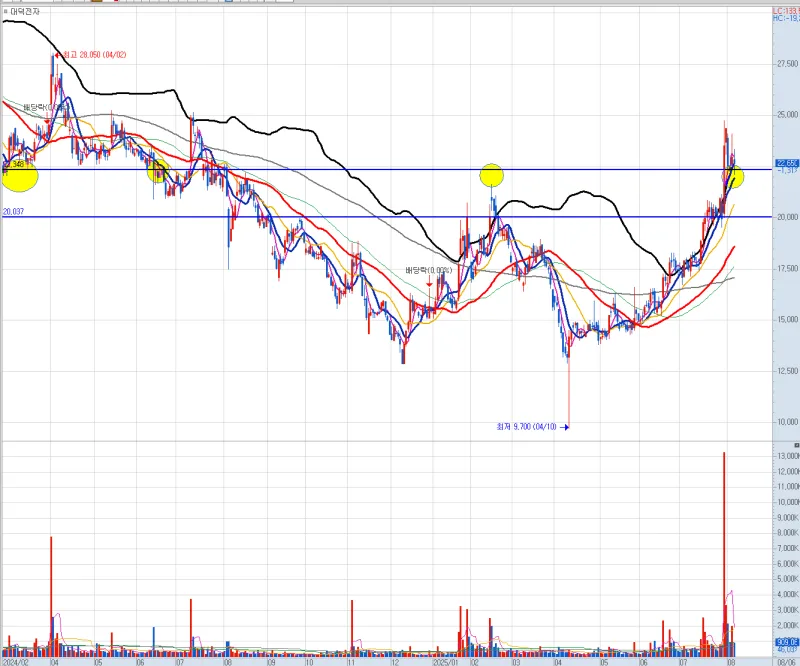Click the red arrow at 최고 28,050 marker
800x666 pixels.
[57, 54]
